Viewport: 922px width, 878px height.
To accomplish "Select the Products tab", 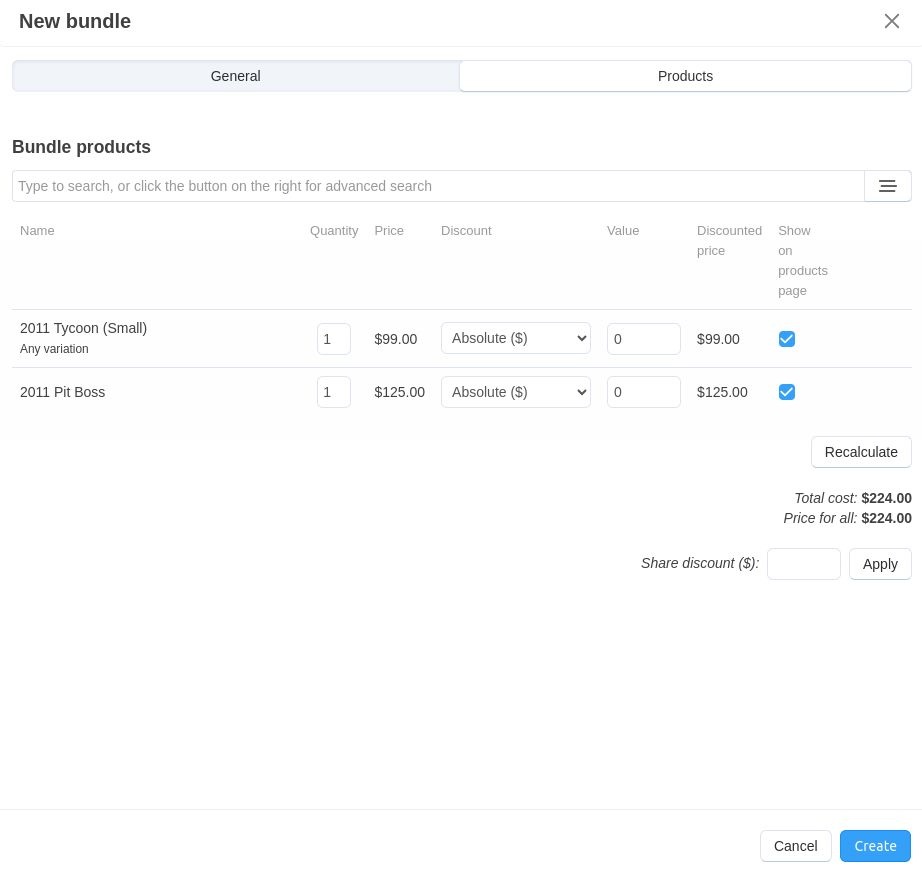I will [x=685, y=76].
